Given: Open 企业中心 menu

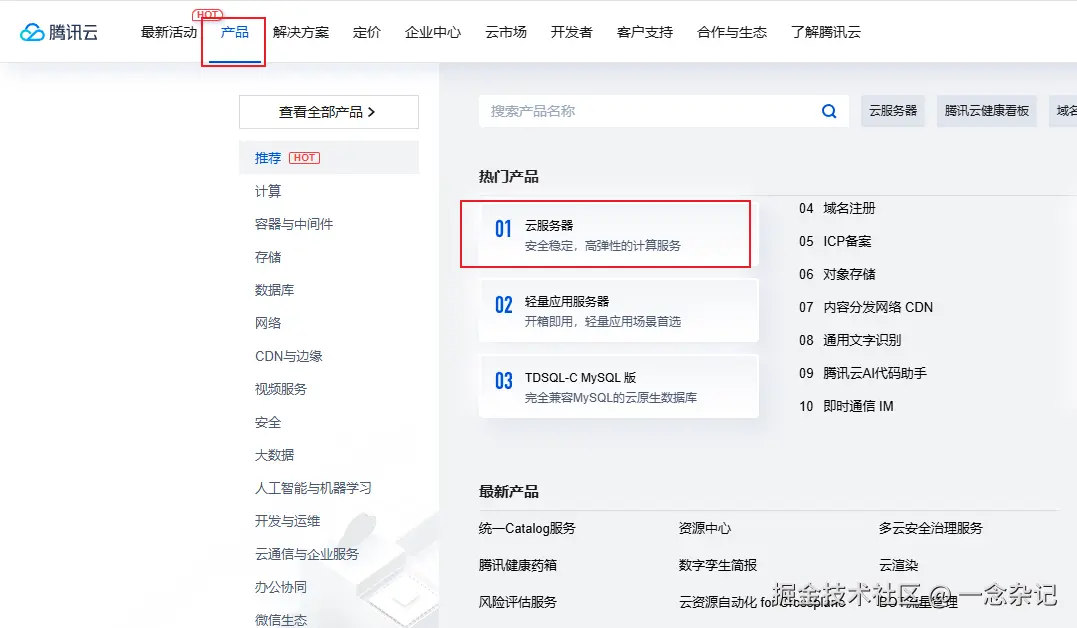Looking at the screenshot, I should tap(433, 32).
